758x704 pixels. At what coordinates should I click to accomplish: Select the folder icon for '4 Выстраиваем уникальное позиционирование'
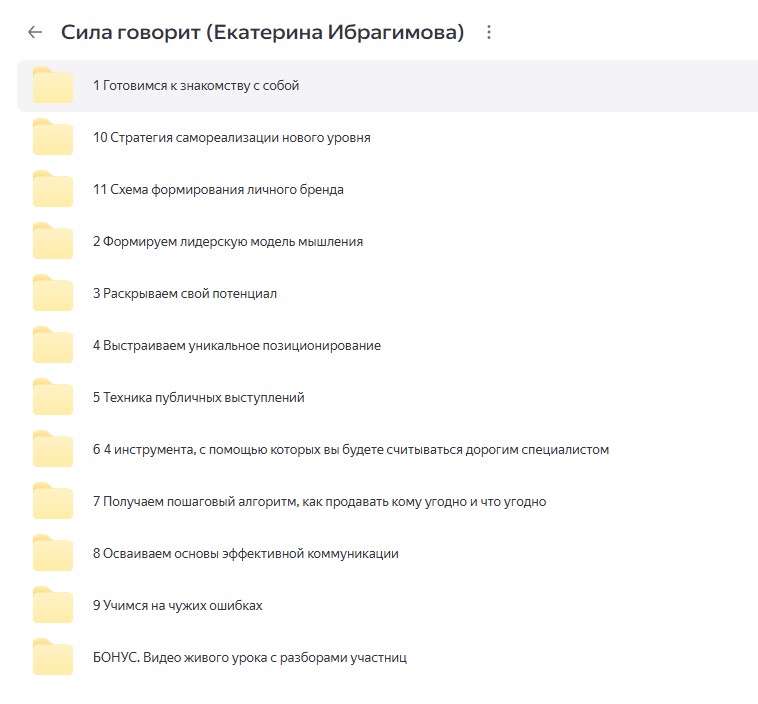click(x=53, y=345)
